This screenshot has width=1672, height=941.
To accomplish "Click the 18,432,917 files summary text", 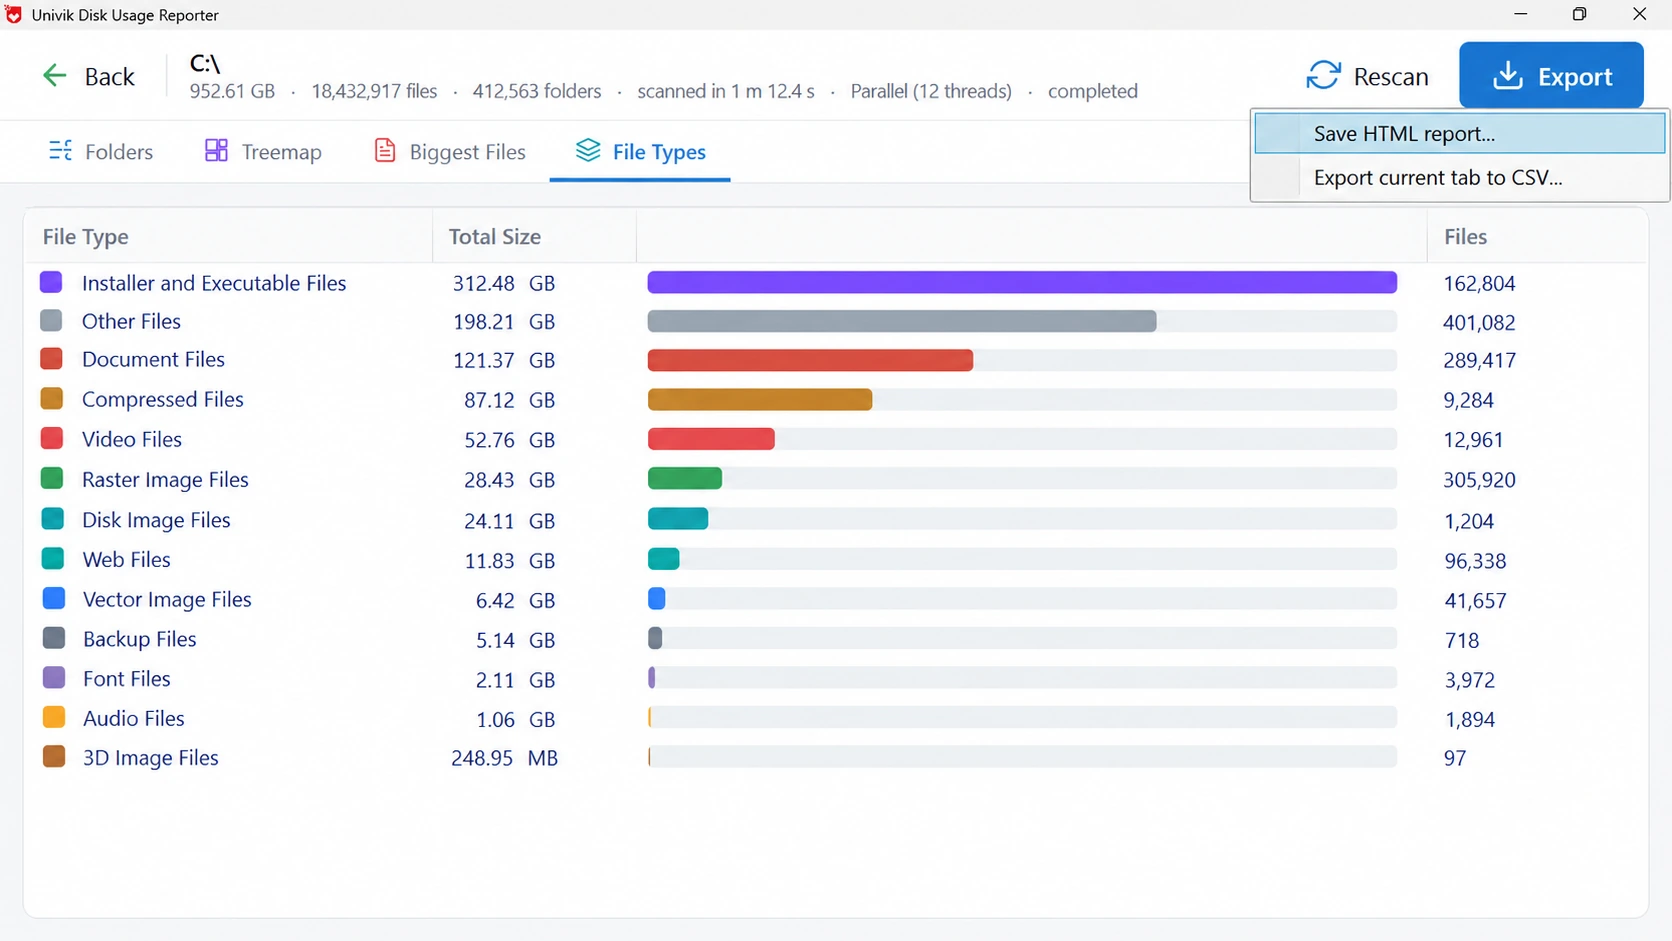I will (374, 91).
